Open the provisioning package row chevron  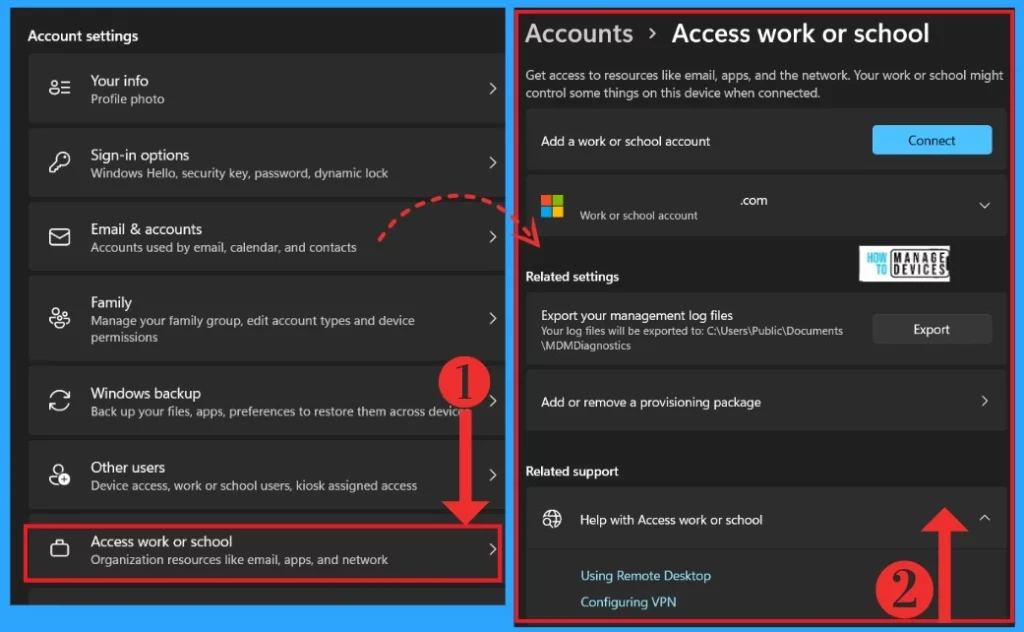tap(984, 401)
